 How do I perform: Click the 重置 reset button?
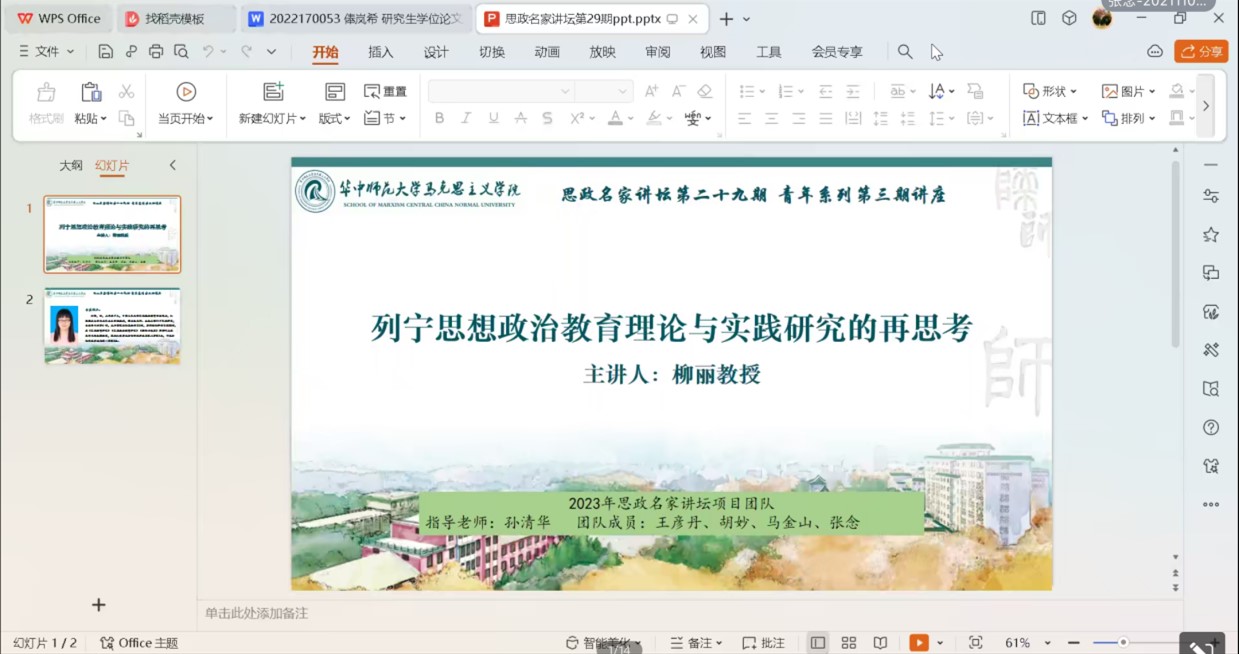[386, 91]
